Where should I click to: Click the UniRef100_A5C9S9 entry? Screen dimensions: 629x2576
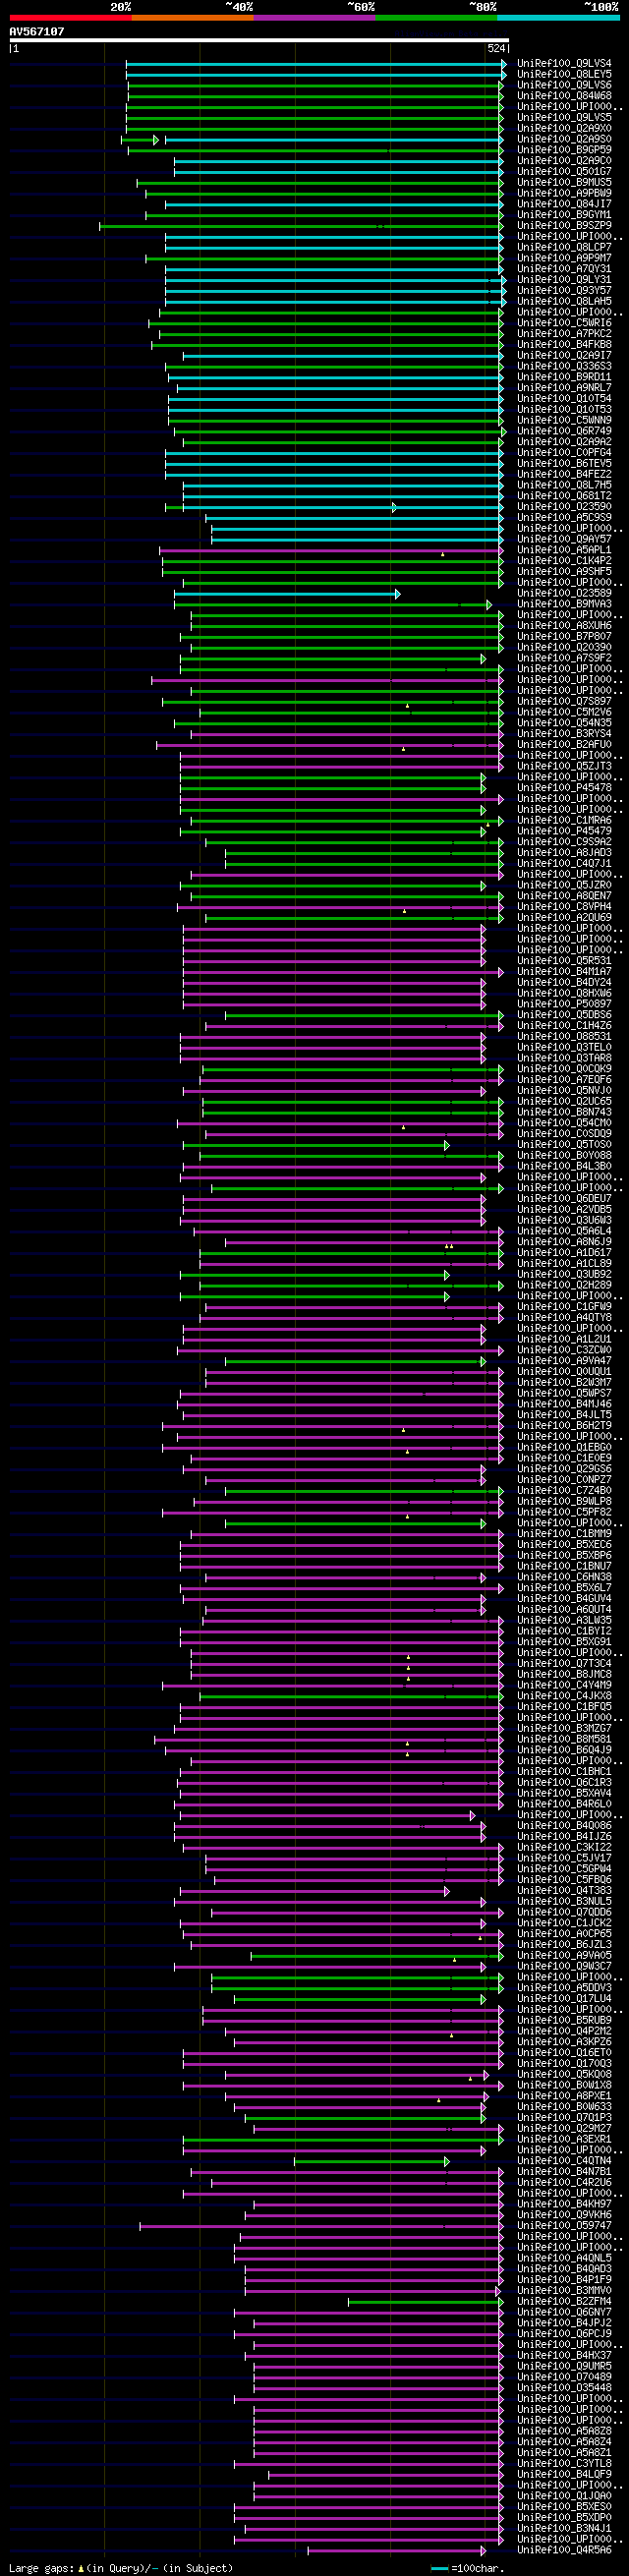coord(564,518)
